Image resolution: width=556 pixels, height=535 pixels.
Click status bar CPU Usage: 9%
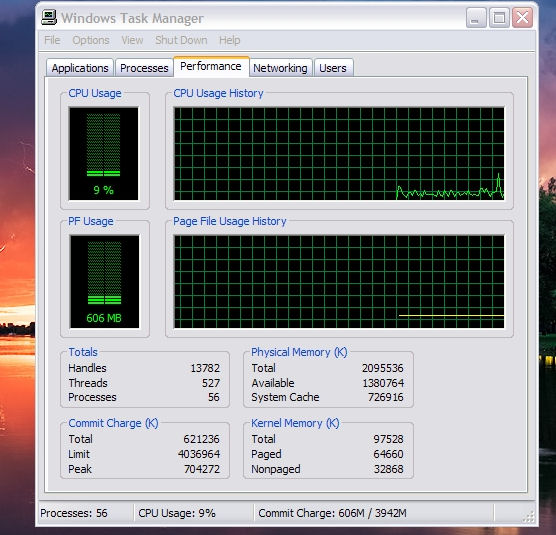pyautogui.click(x=177, y=513)
